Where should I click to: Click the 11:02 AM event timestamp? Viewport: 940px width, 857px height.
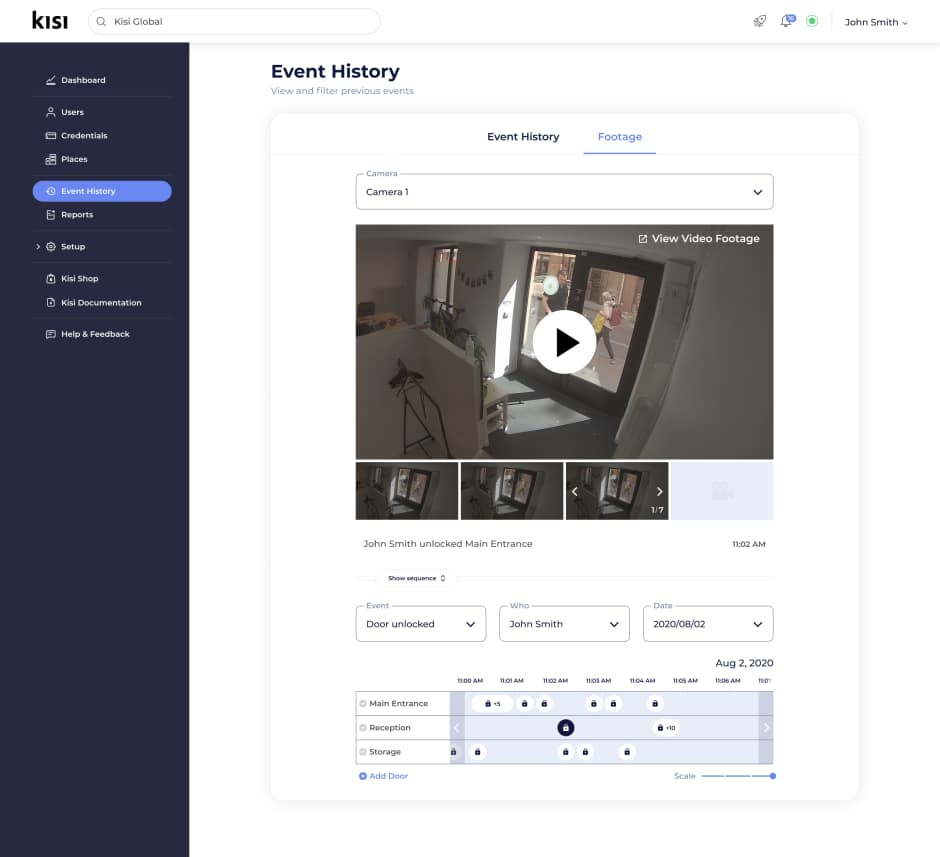pos(749,544)
